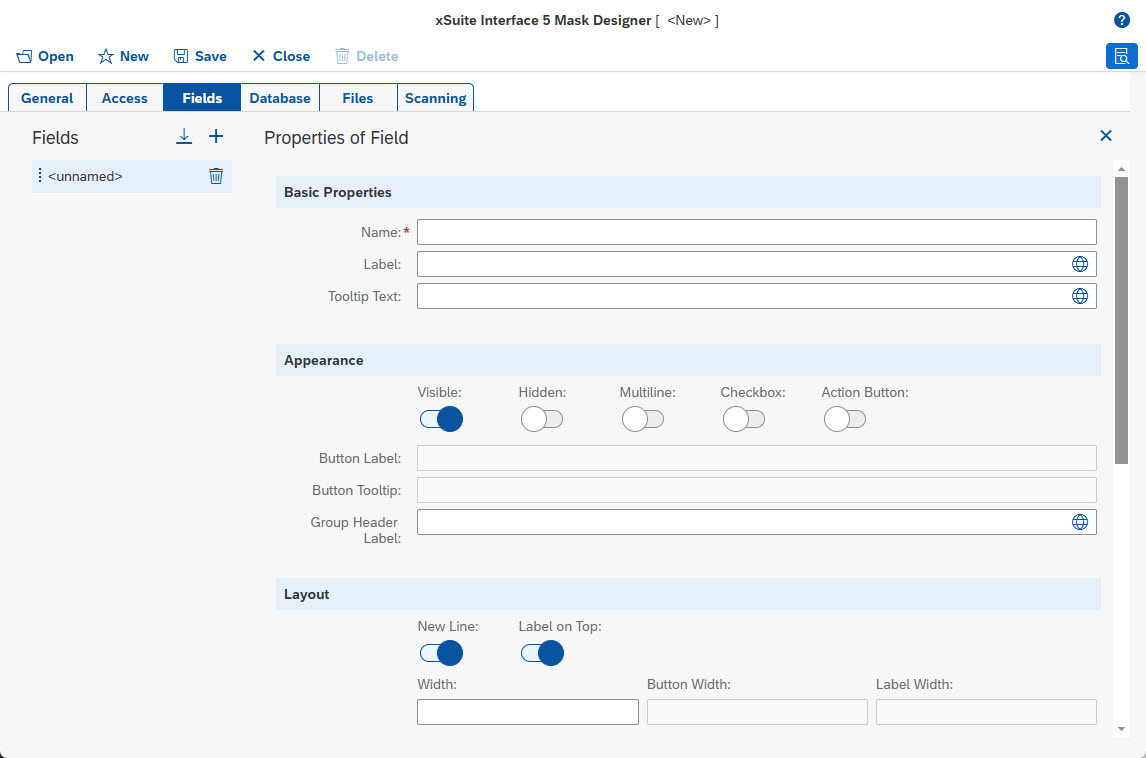Open translation globe for Tooltip Text field
1146x758 pixels.
coord(1080,296)
